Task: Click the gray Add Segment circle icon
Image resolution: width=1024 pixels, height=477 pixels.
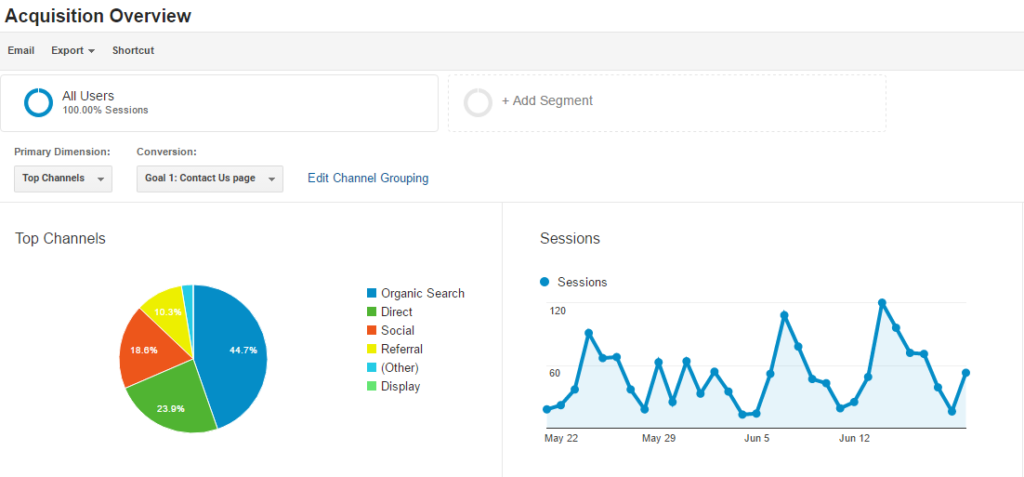Action: (478, 103)
